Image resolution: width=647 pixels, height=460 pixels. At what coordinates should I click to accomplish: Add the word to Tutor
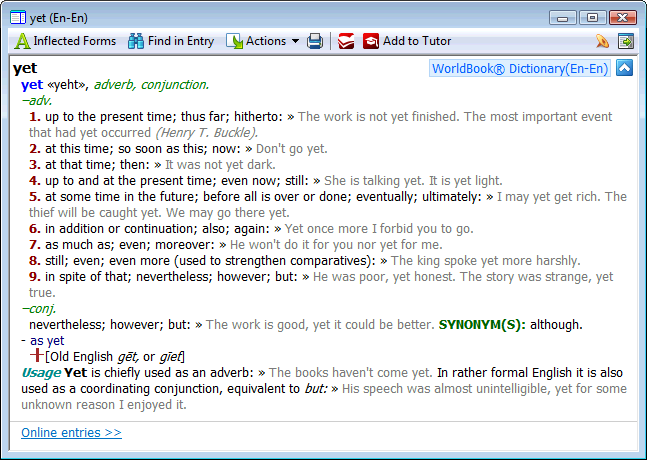[x=407, y=41]
